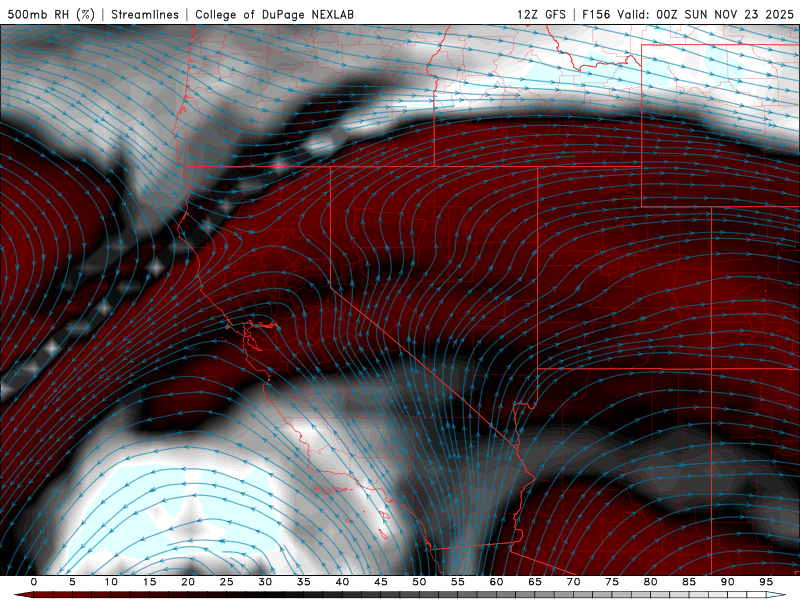Click the colorbar label "70"
The width and height of the screenshot is (800, 600).
coord(573,582)
